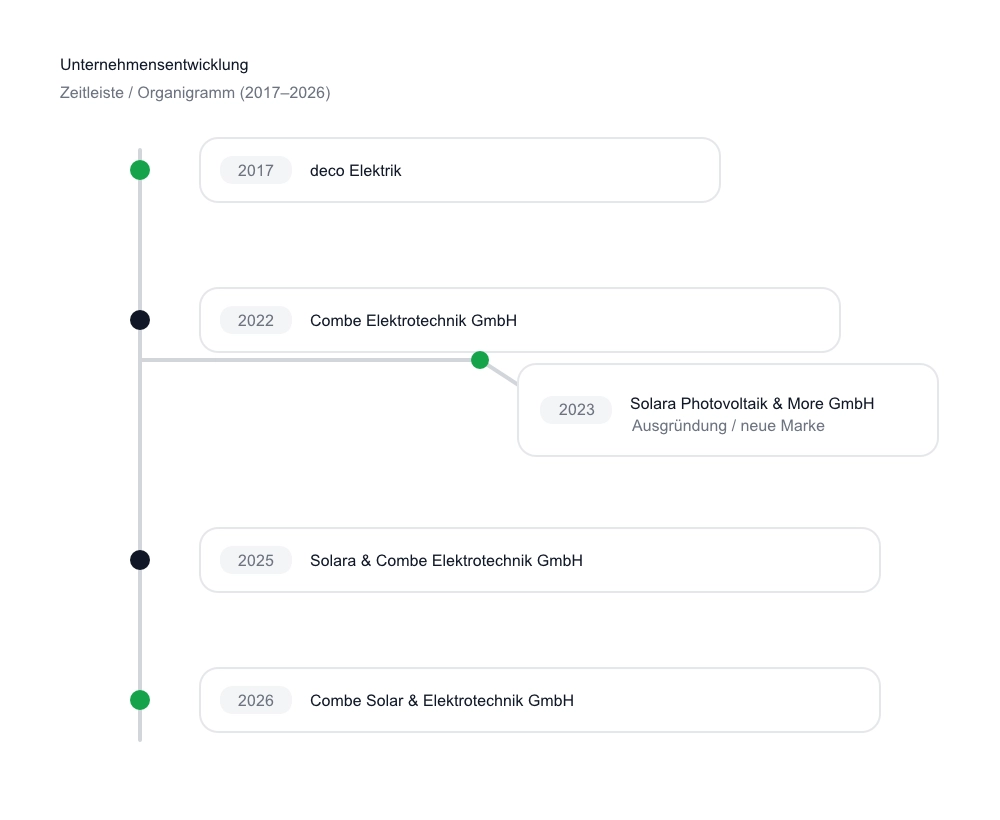Image resolution: width=1000 pixels, height=820 pixels.
Task: Open Solara & Combe Elektrotechnik GmbH entry
Action: 446,561
